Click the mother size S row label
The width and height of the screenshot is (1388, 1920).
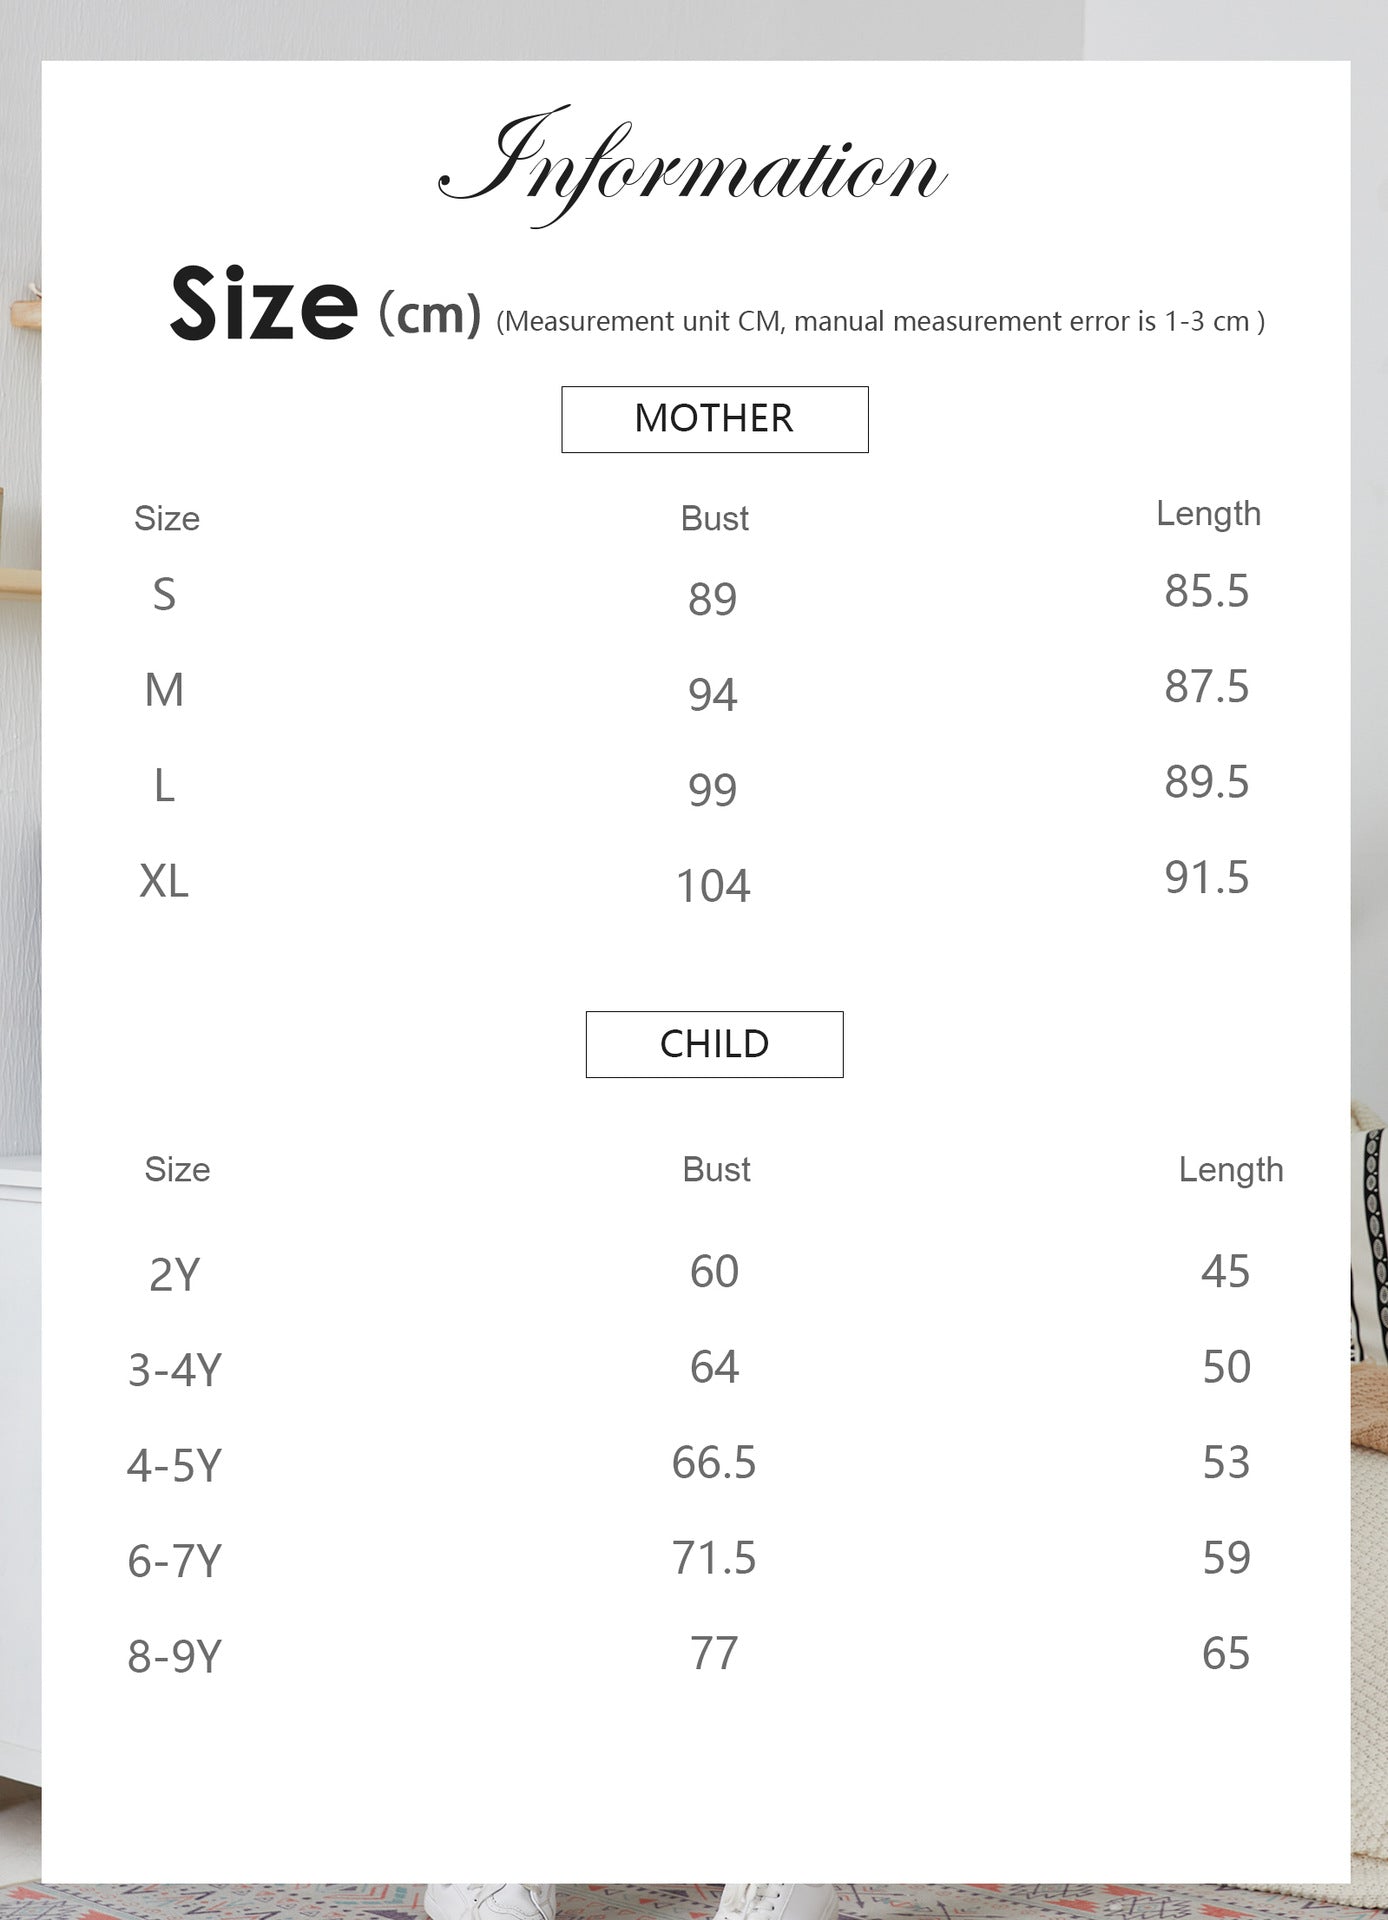[x=164, y=594]
